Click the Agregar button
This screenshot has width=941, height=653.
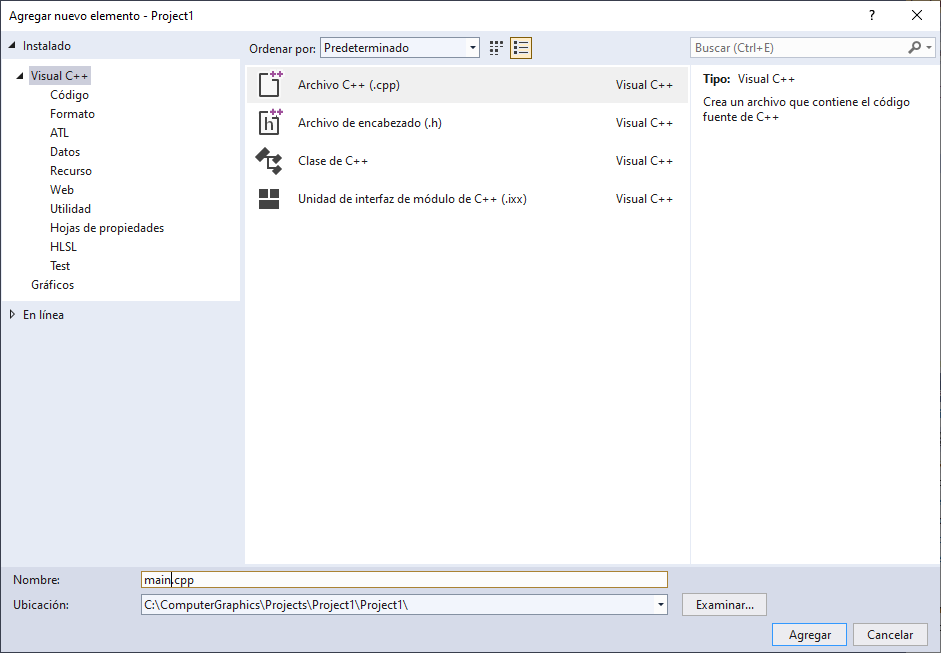tap(809, 635)
